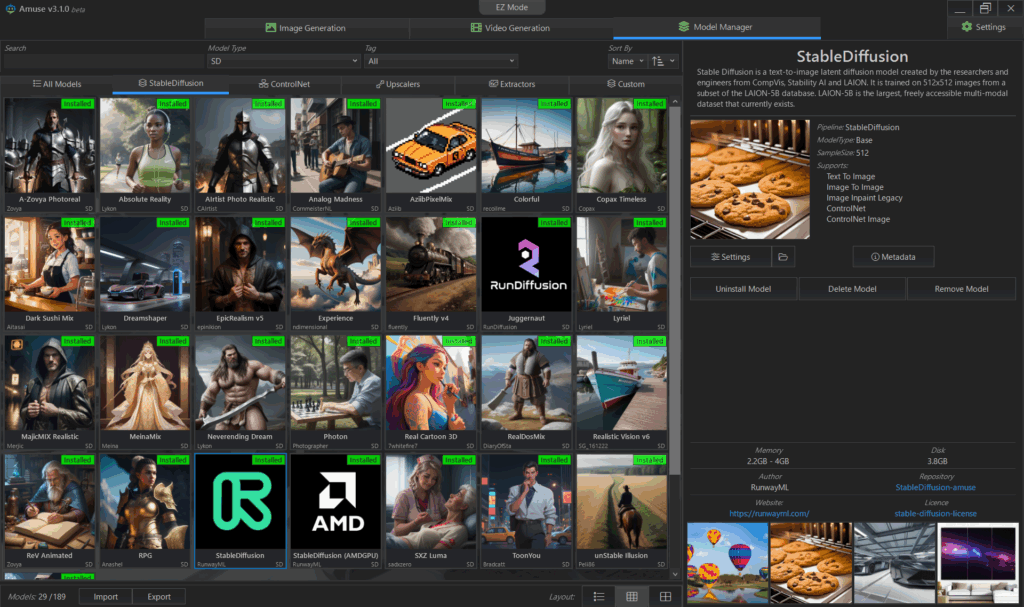Select the Dark Sushi Mix model
This screenshot has height=607, width=1024.
coord(50,274)
